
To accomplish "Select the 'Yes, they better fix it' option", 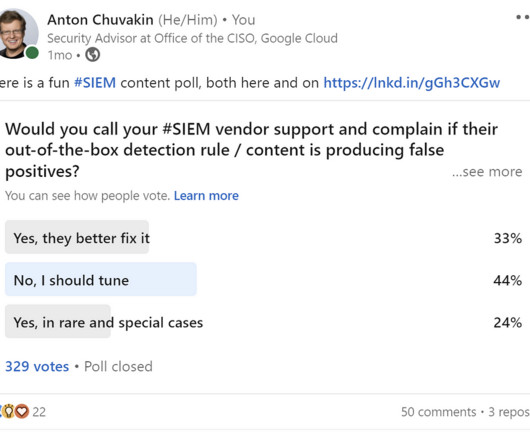I will tap(264, 237).
